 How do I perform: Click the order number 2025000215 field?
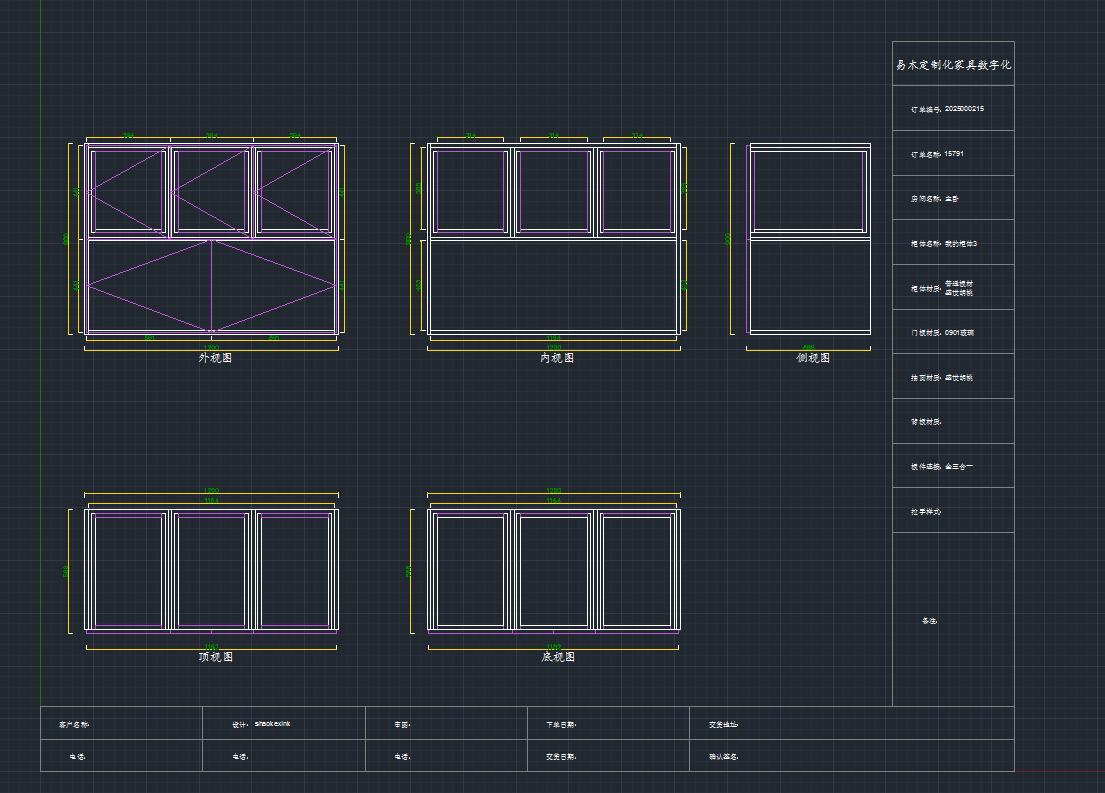963,109
